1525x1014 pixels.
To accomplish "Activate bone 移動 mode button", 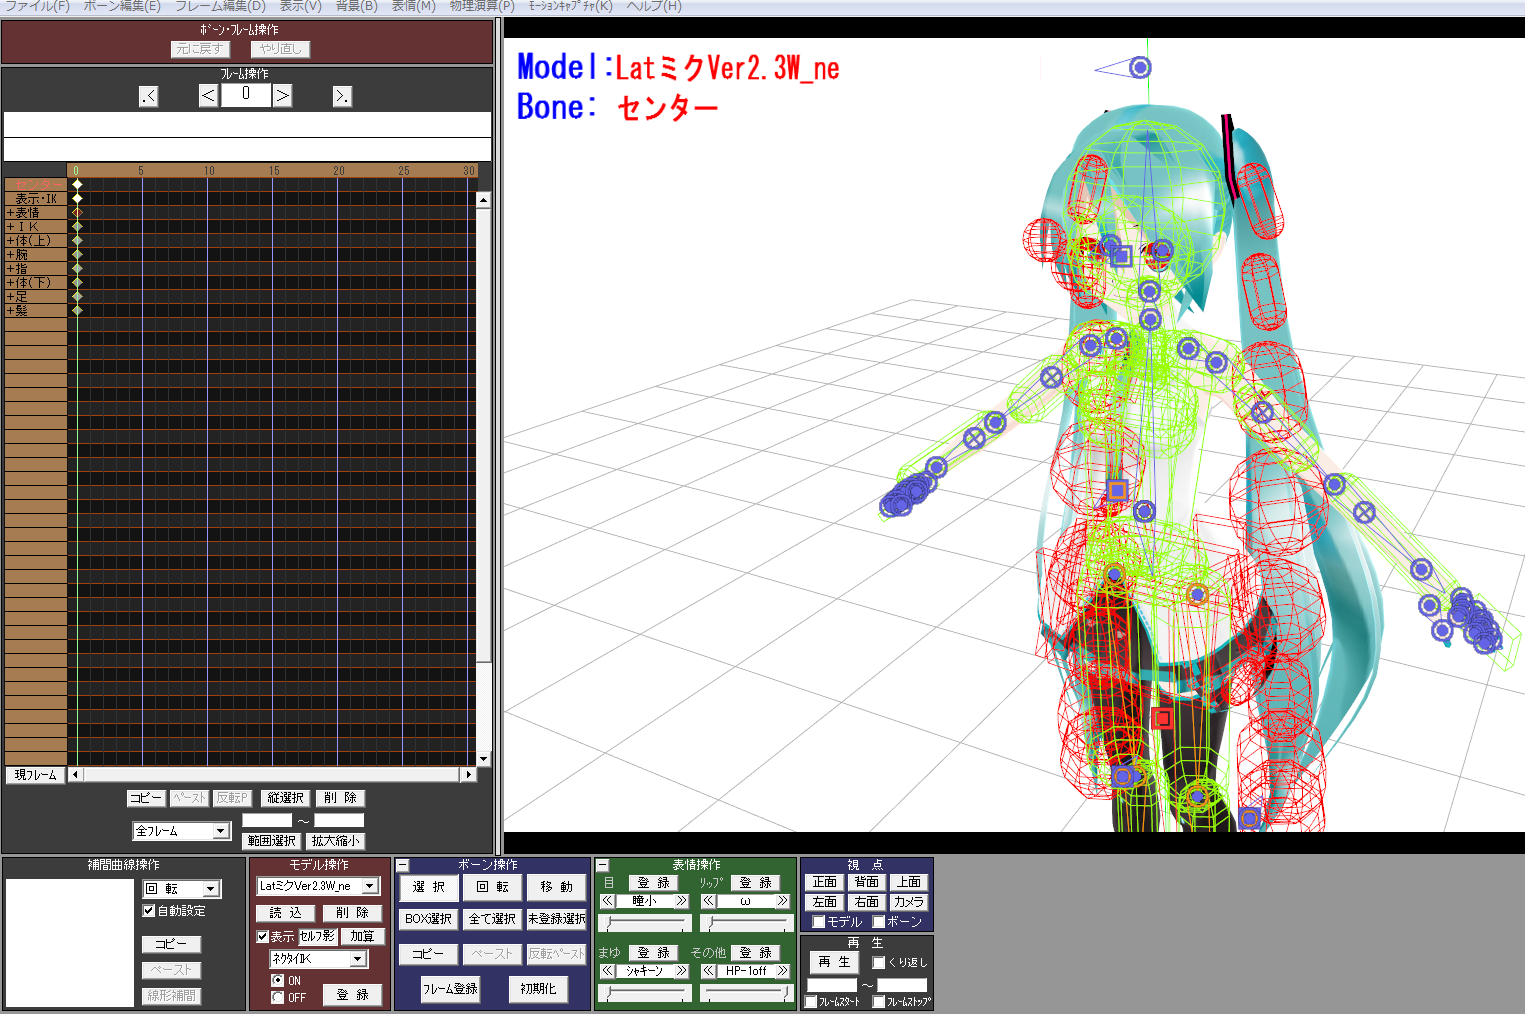I will click(556, 887).
